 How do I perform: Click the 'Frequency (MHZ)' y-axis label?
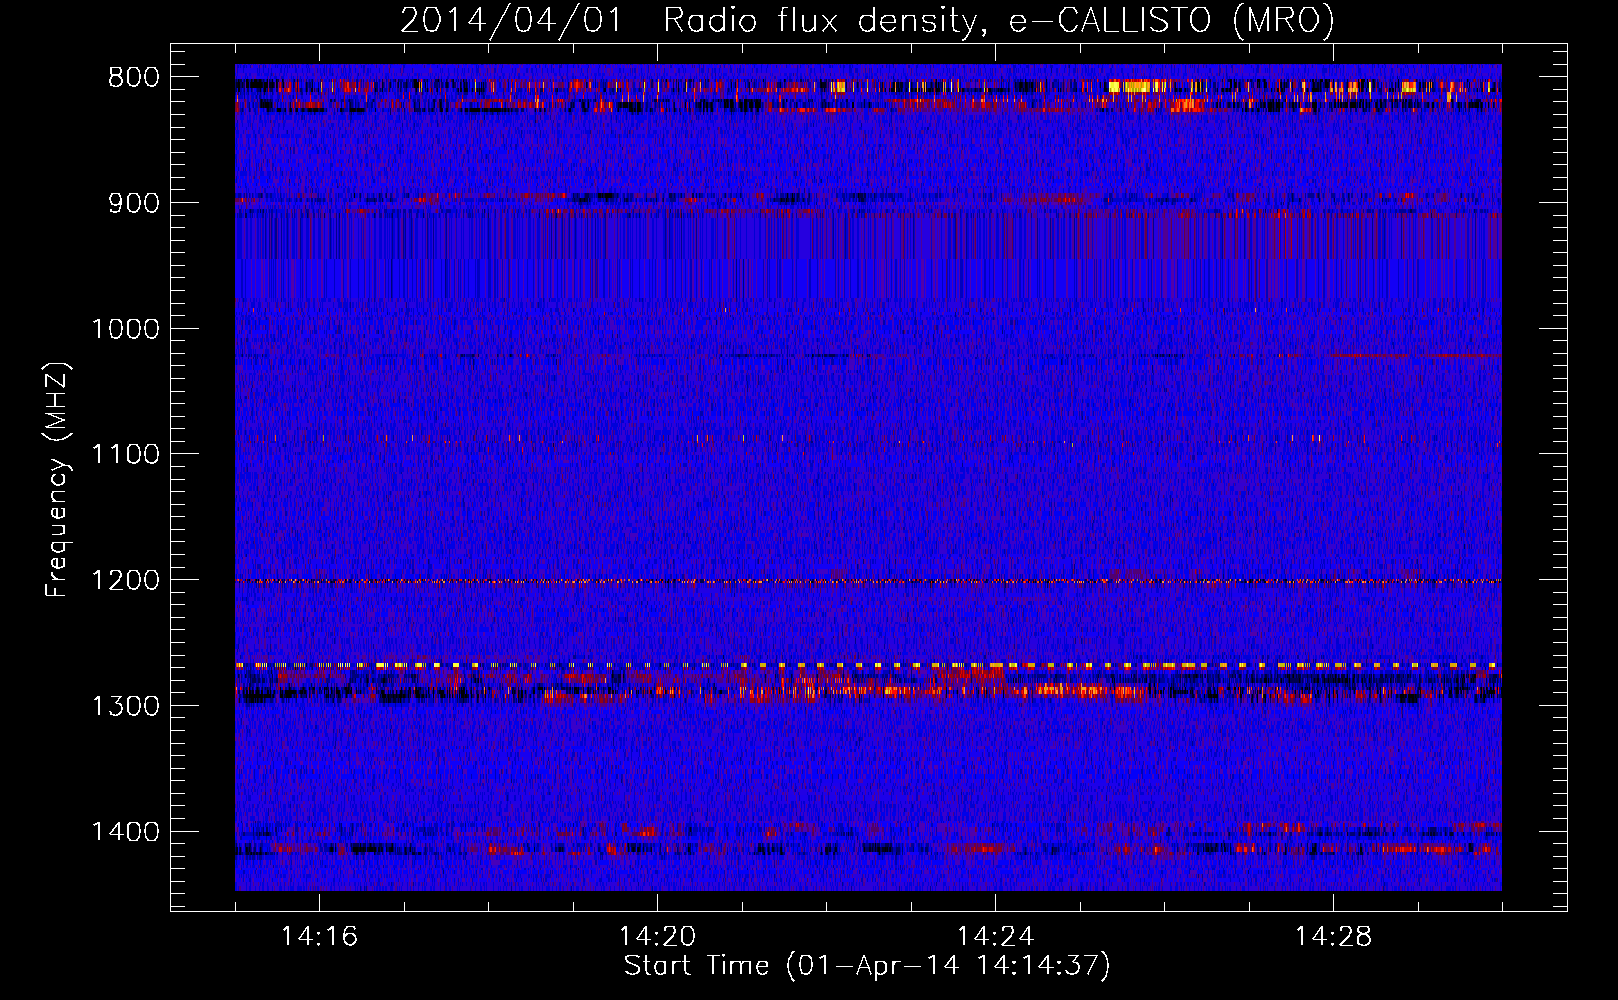click(57, 480)
